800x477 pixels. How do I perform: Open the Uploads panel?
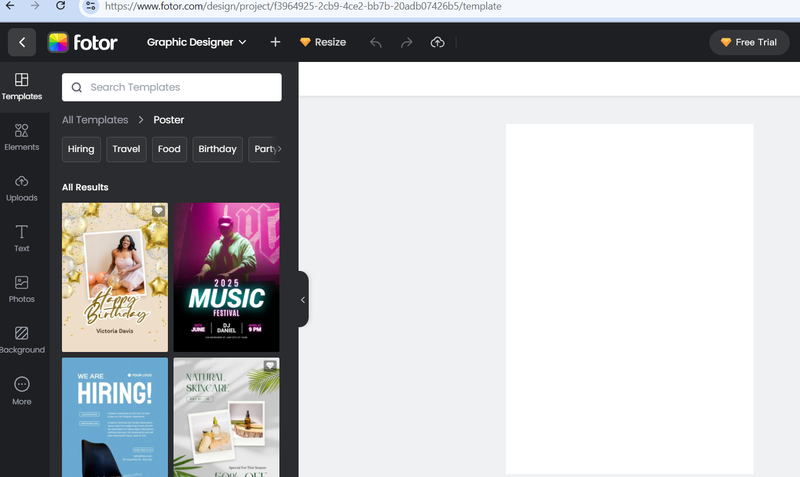pyautogui.click(x=22, y=187)
